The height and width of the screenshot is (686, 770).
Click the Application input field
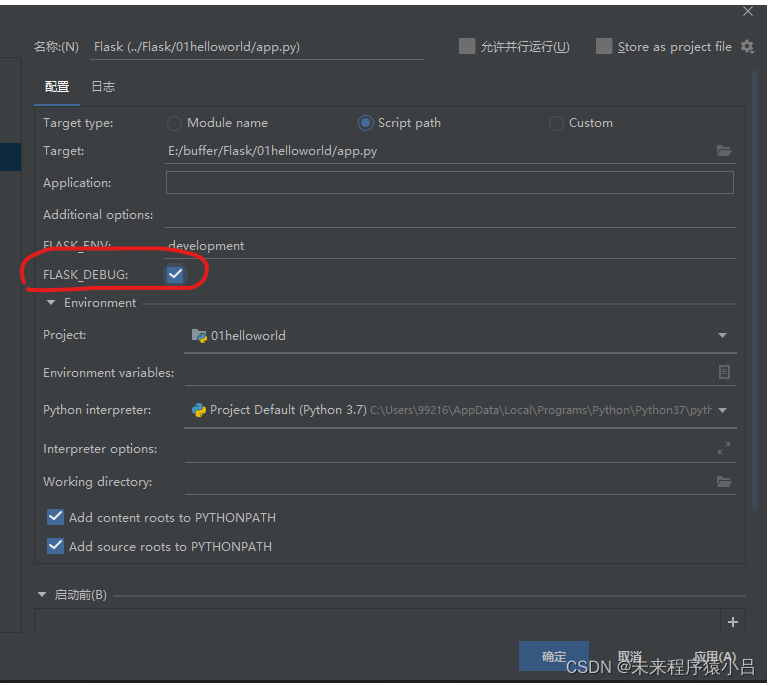pyautogui.click(x=450, y=183)
